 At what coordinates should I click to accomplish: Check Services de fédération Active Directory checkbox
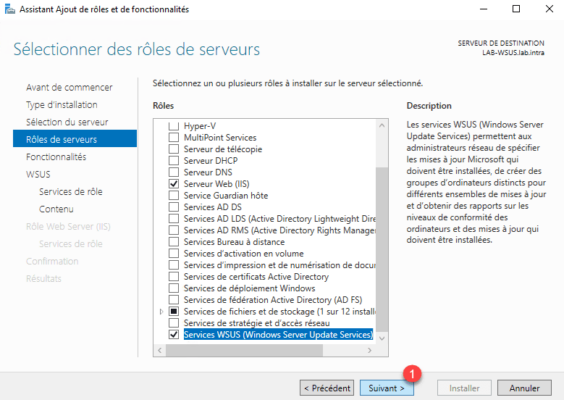point(174,300)
